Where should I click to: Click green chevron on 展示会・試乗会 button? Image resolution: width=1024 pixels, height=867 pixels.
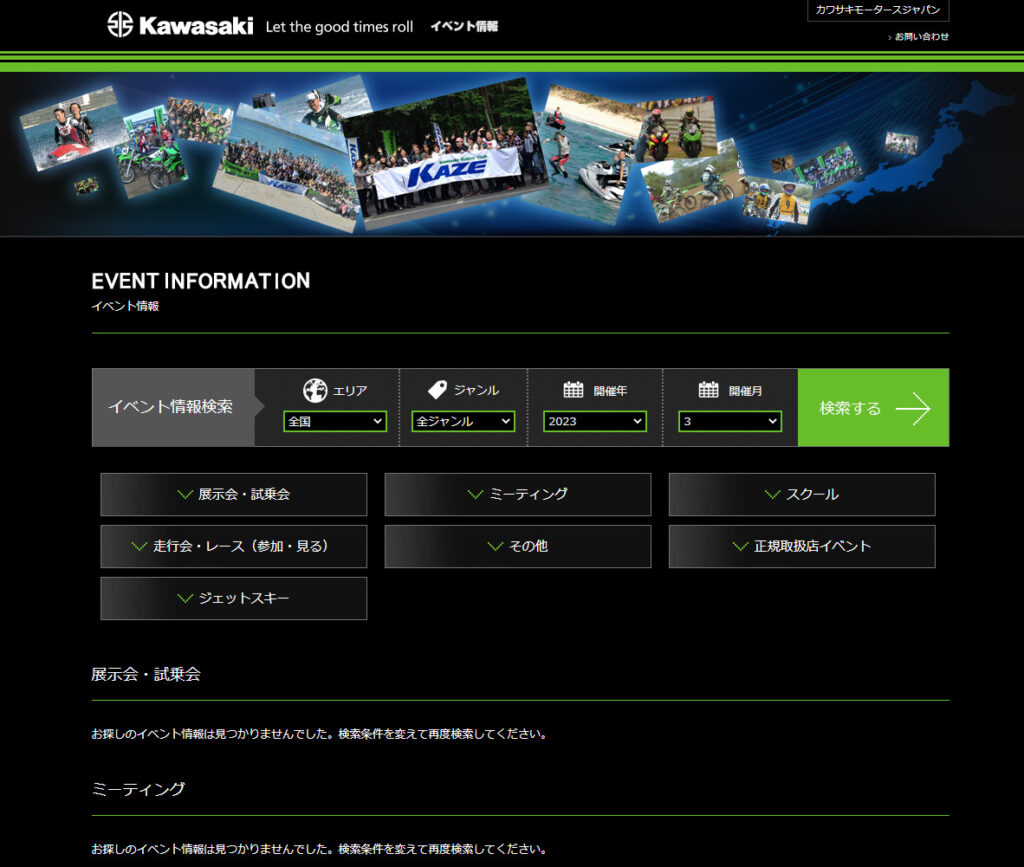click(184, 494)
